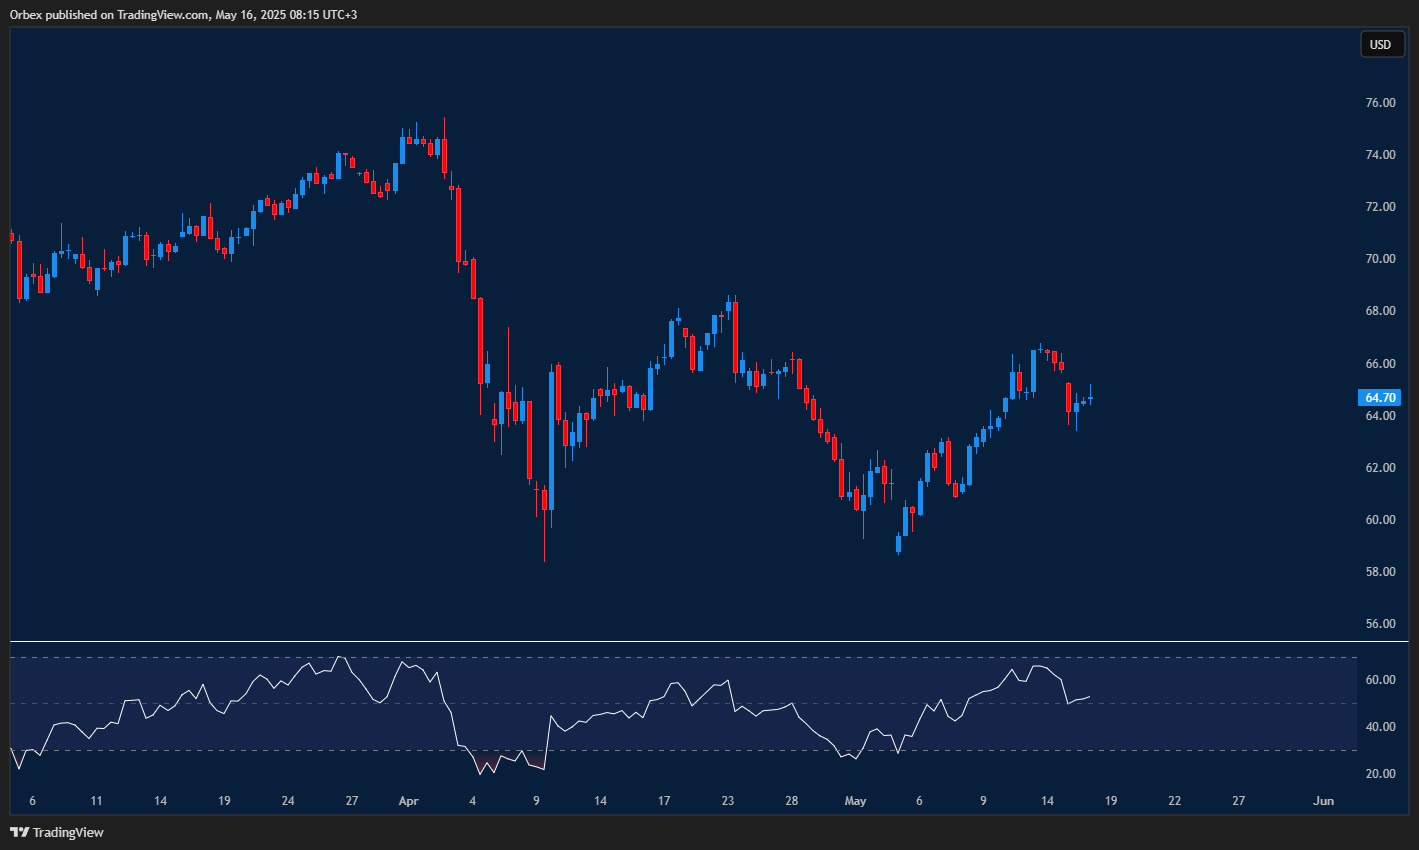Click the most recent candlestick near 64.70

point(1090,398)
